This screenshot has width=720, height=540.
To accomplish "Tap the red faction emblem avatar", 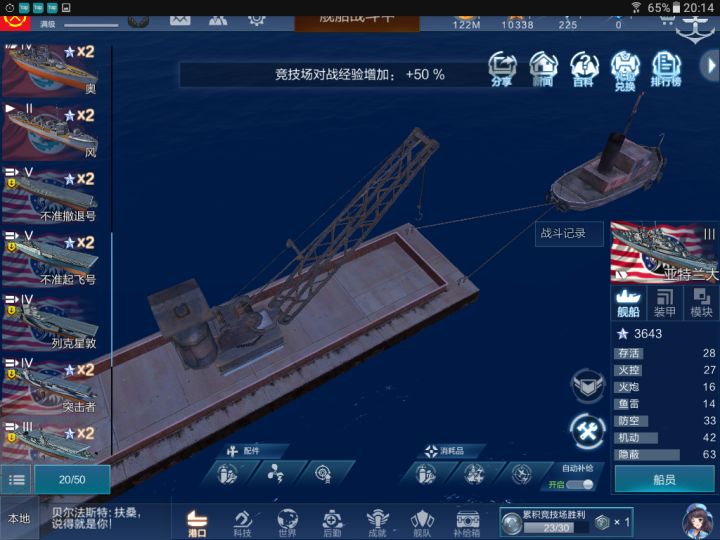I will [x=15, y=22].
